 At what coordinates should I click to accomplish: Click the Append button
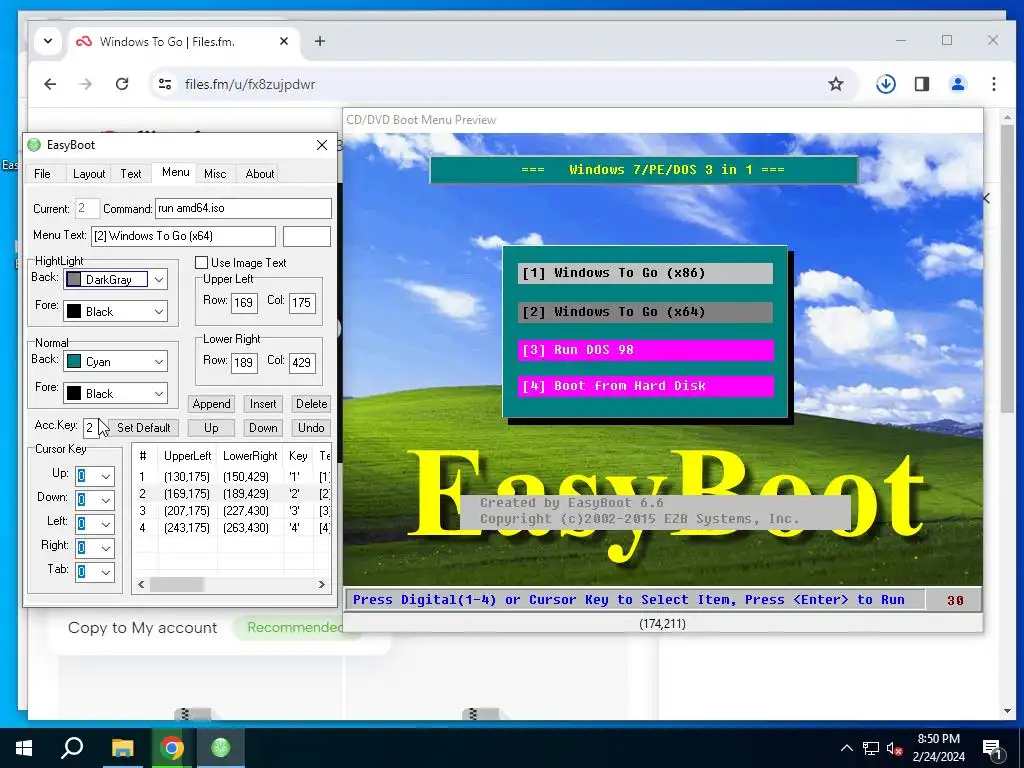(x=212, y=404)
